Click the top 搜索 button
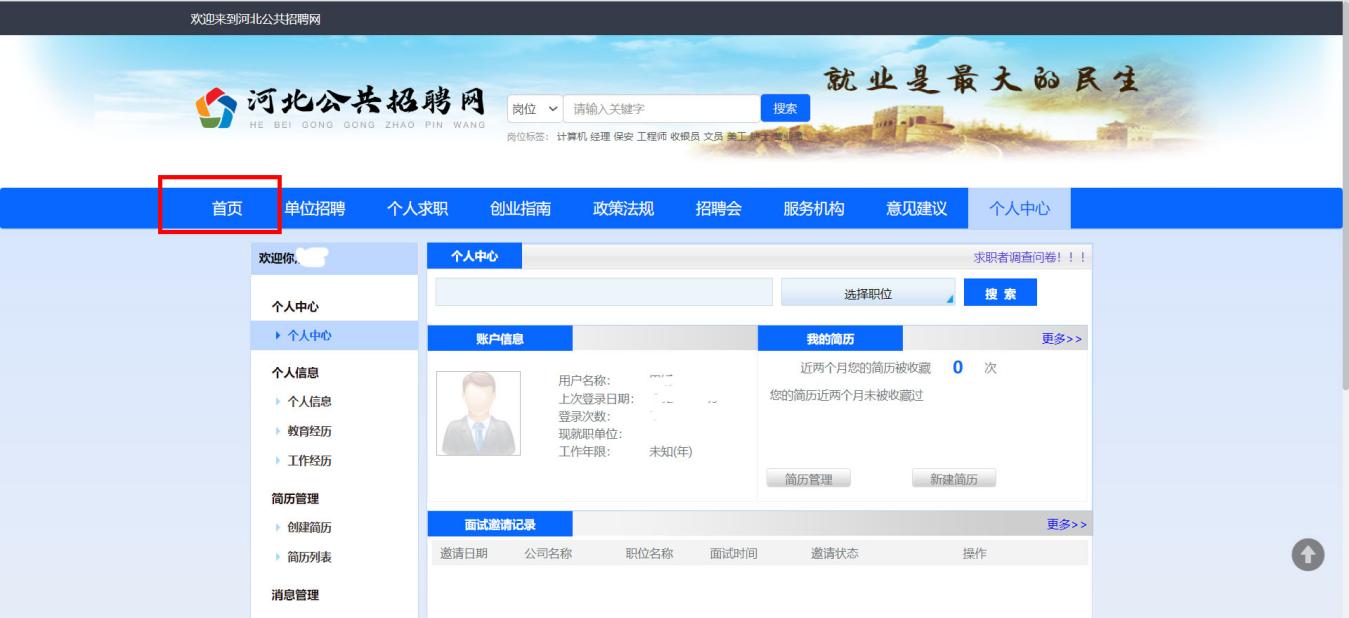This screenshot has height=618, width=1349. [786, 108]
